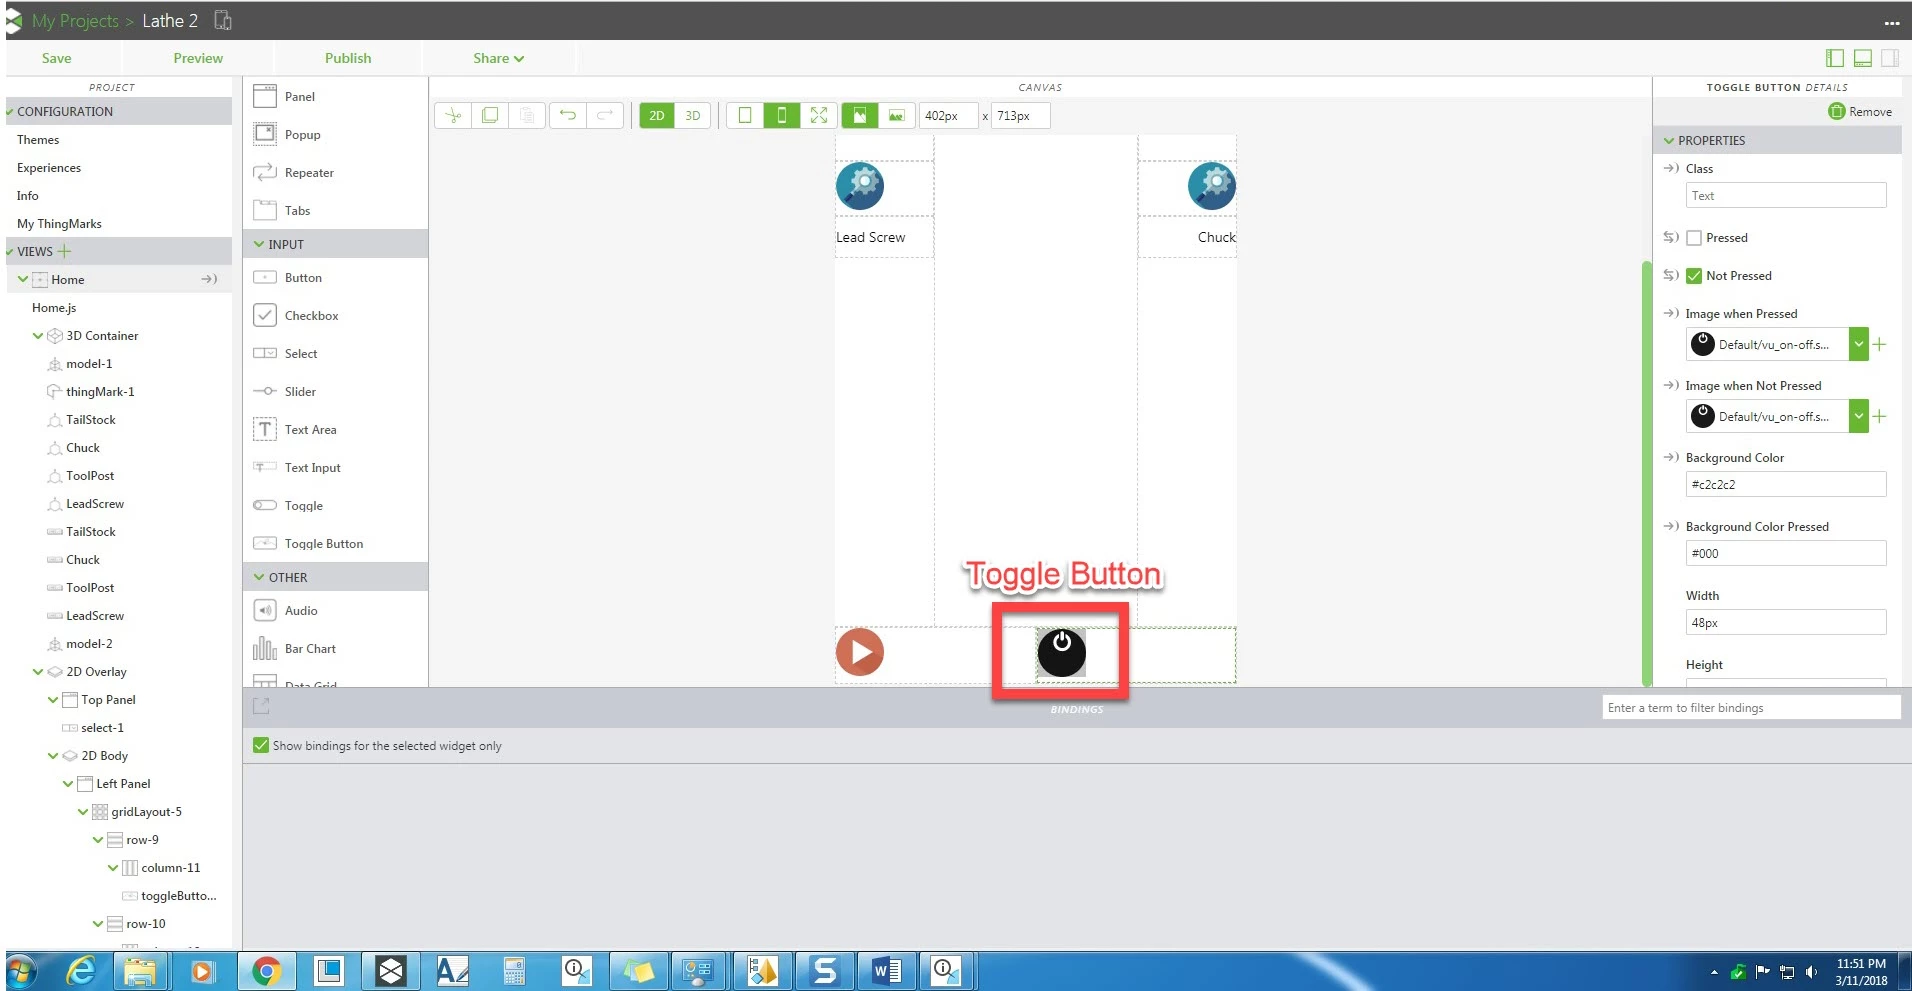1912x991 pixels.
Task: Open Google Chrome from the taskbar
Action: coord(266,971)
